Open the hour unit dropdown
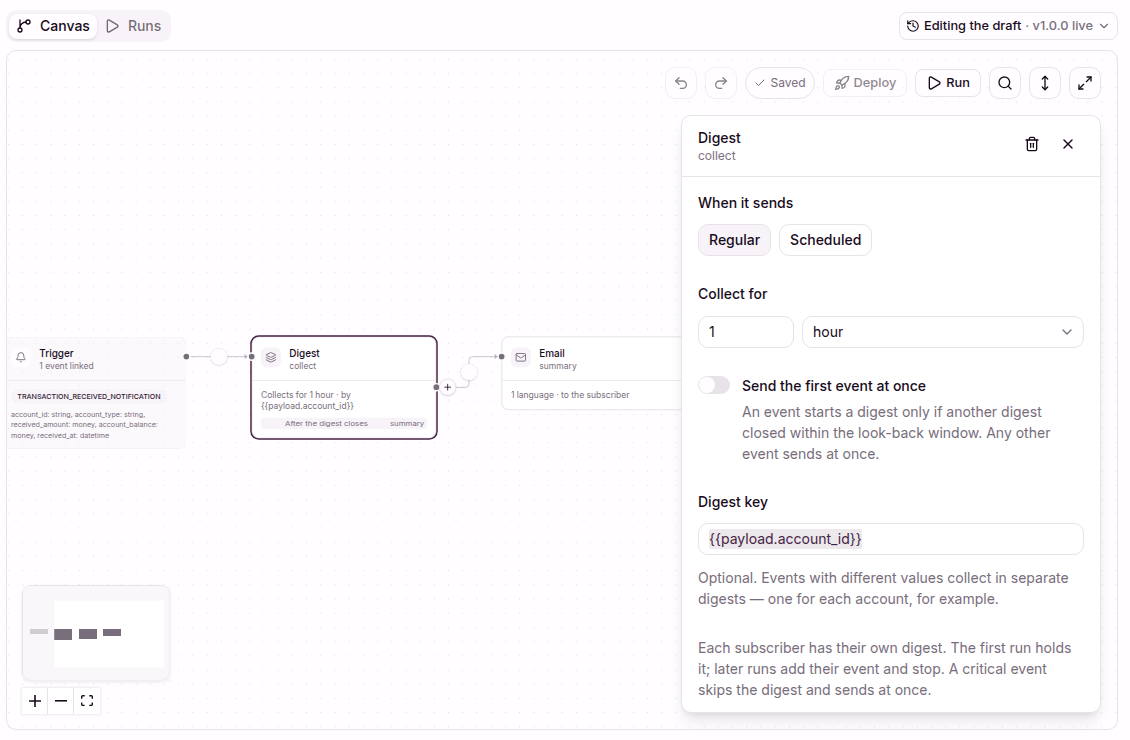Viewport: 1130px width, 740px height. (x=943, y=332)
